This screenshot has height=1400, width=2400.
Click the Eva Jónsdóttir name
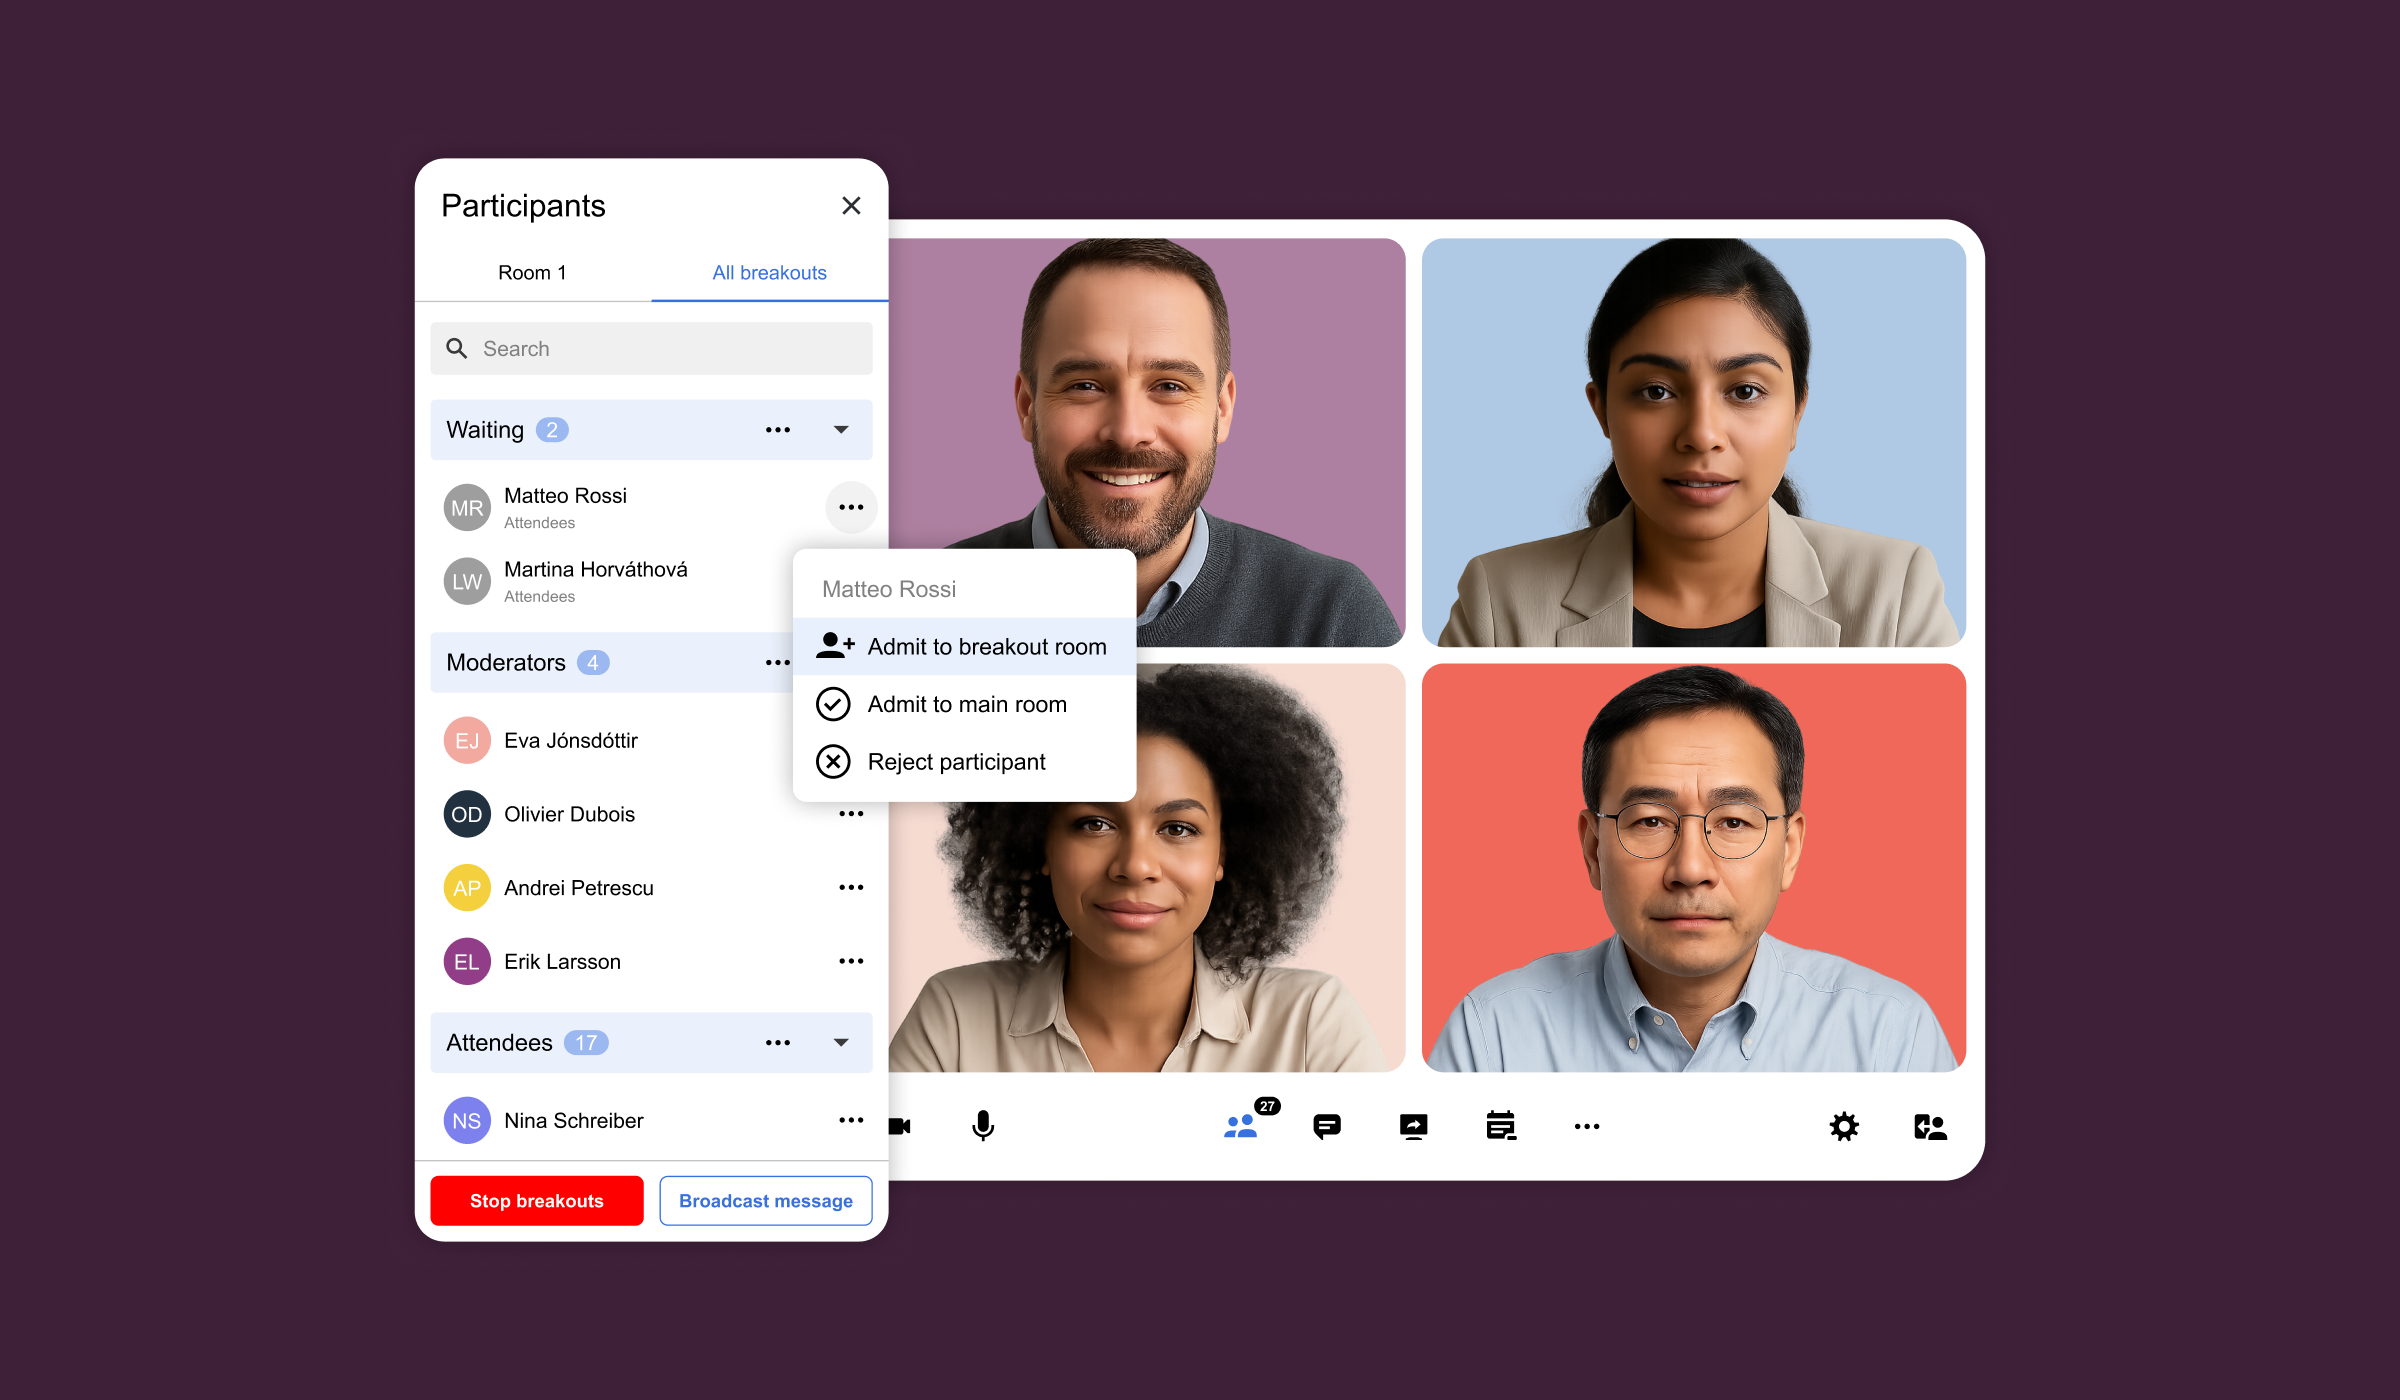tap(571, 741)
